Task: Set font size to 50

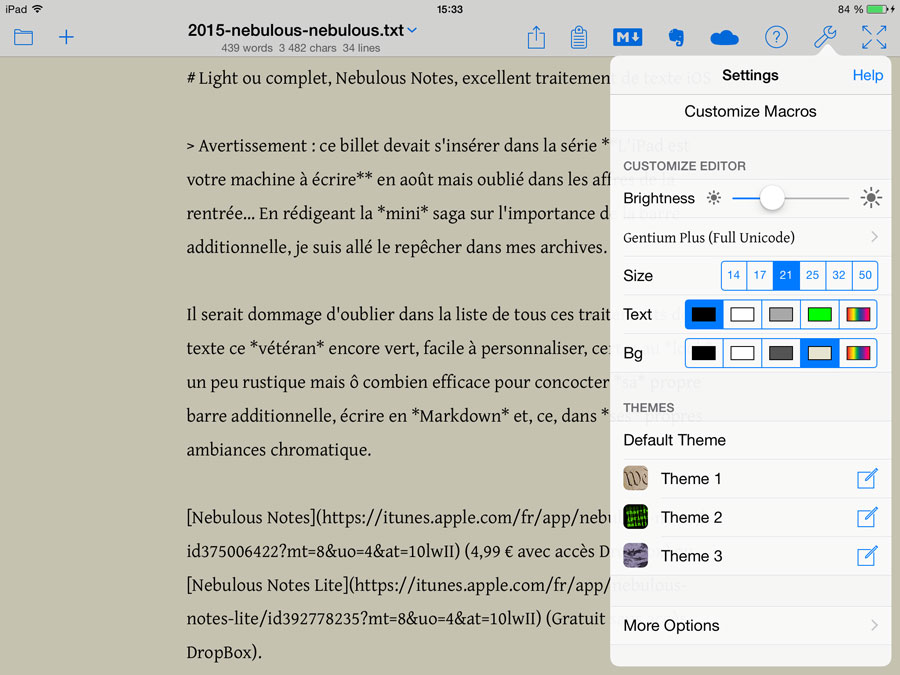Action: click(865, 275)
